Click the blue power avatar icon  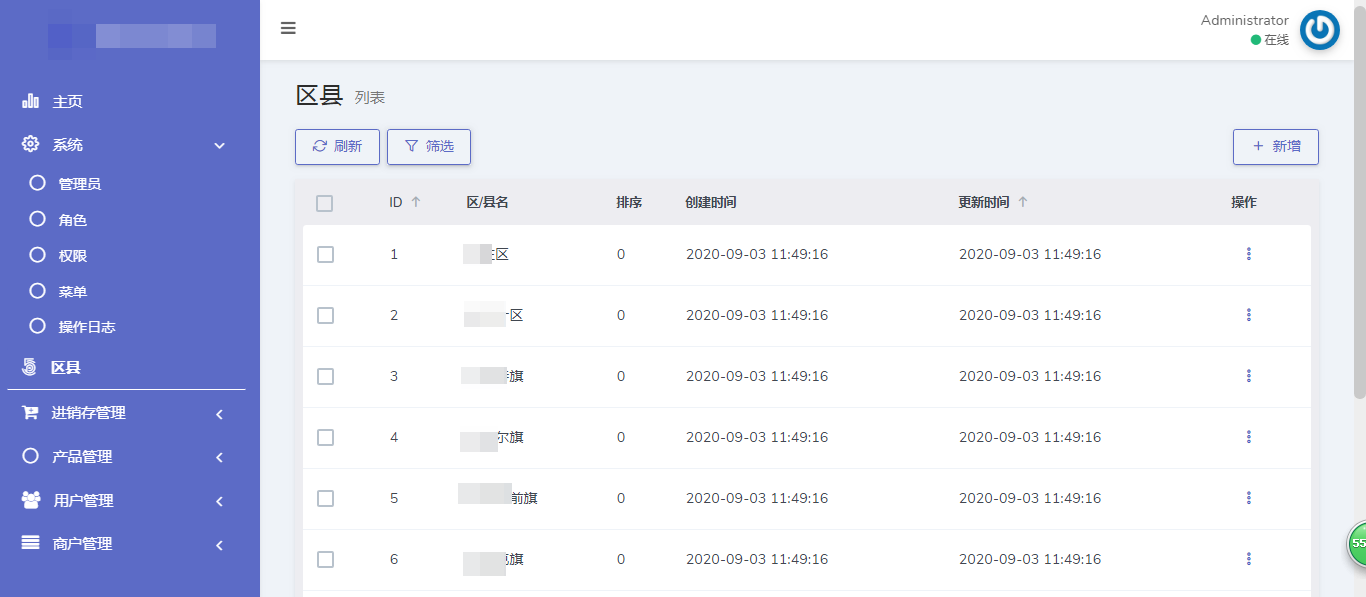(x=1319, y=30)
